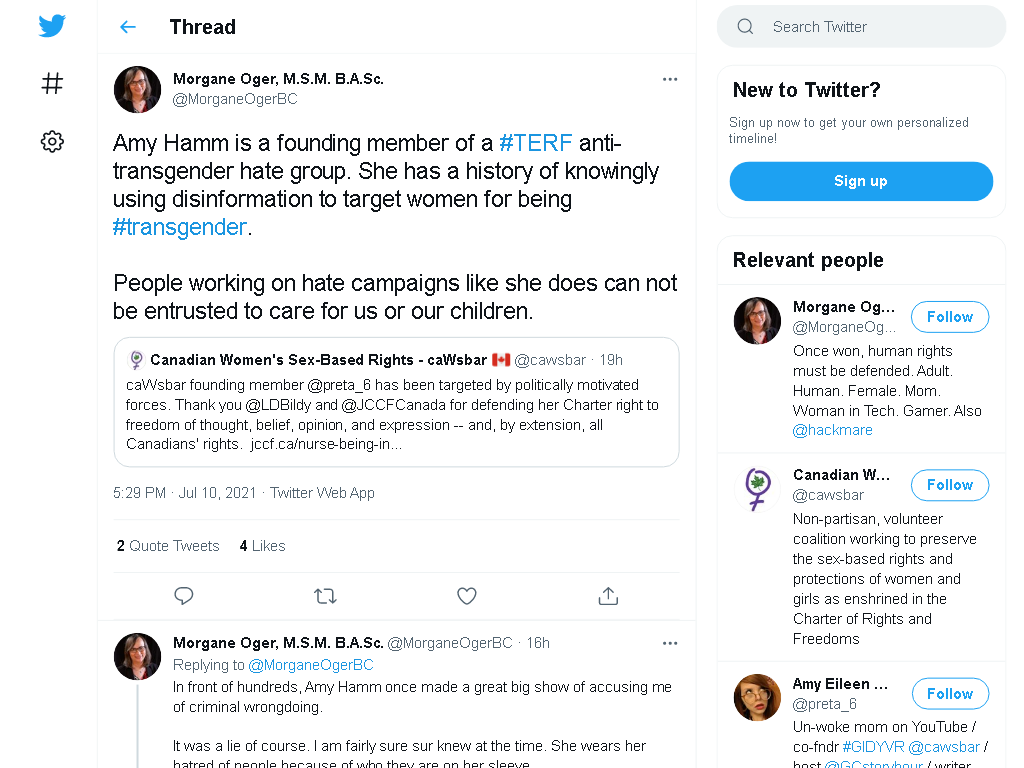Open the #TERF hashtag link
This screenshot has height=768, width=1024.
(536, 142)
